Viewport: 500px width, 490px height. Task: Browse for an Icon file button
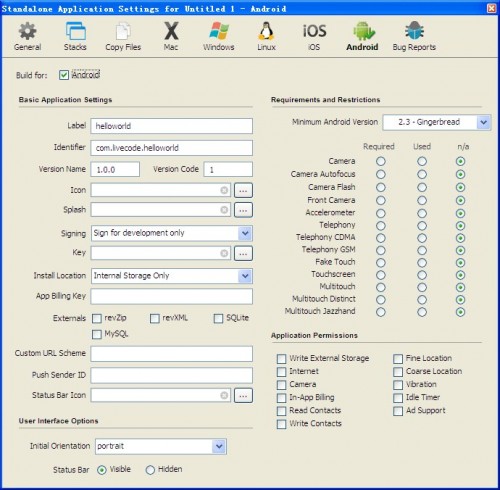(x=243, y=190)
